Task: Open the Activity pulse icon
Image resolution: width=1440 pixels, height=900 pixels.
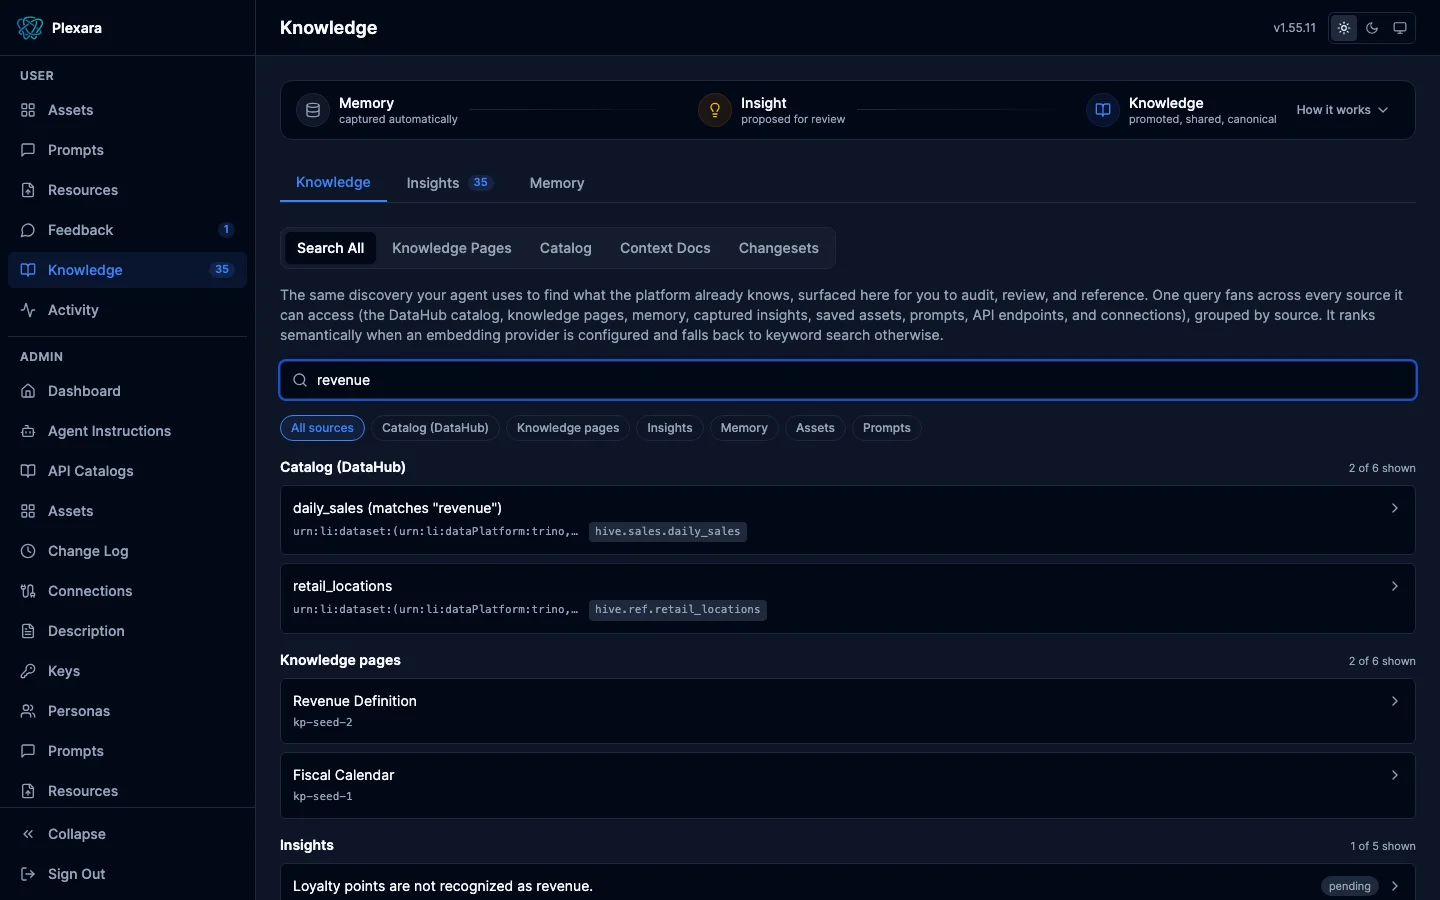Action: [28, 310]
